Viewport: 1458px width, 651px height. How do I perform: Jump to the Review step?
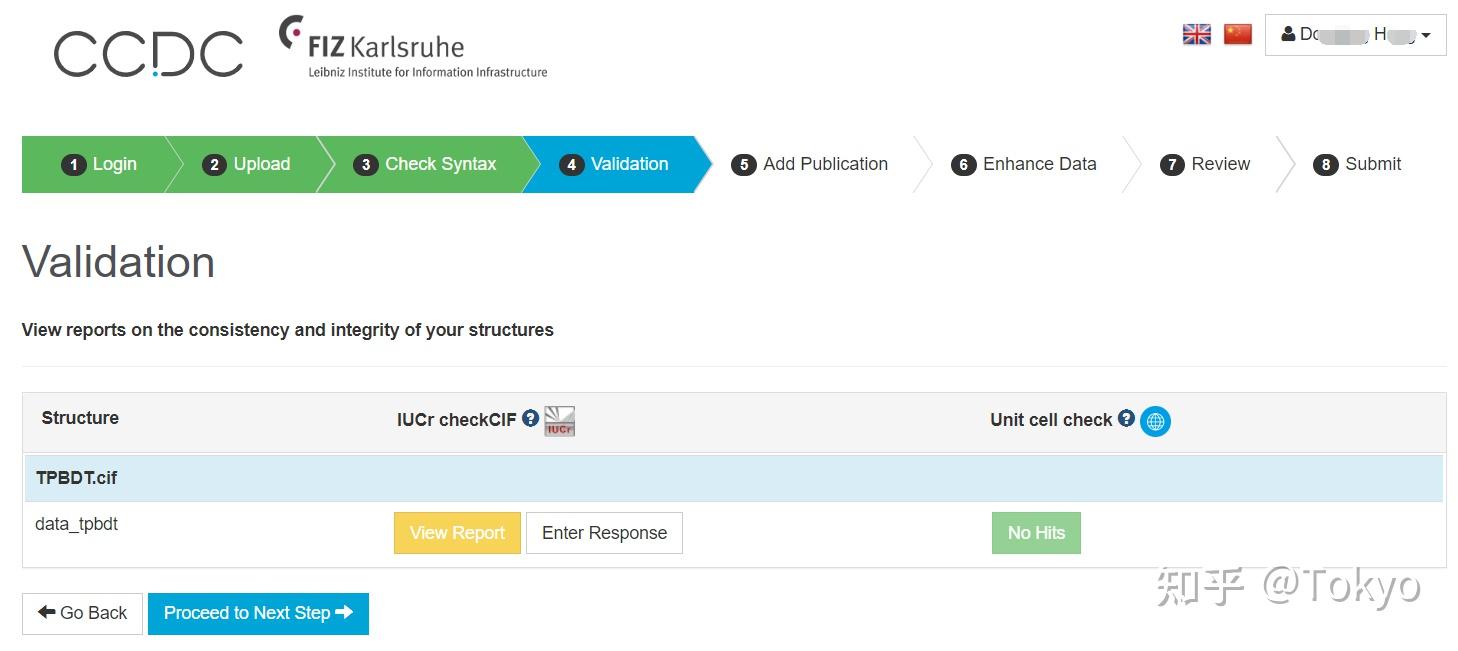(1205, 164)
